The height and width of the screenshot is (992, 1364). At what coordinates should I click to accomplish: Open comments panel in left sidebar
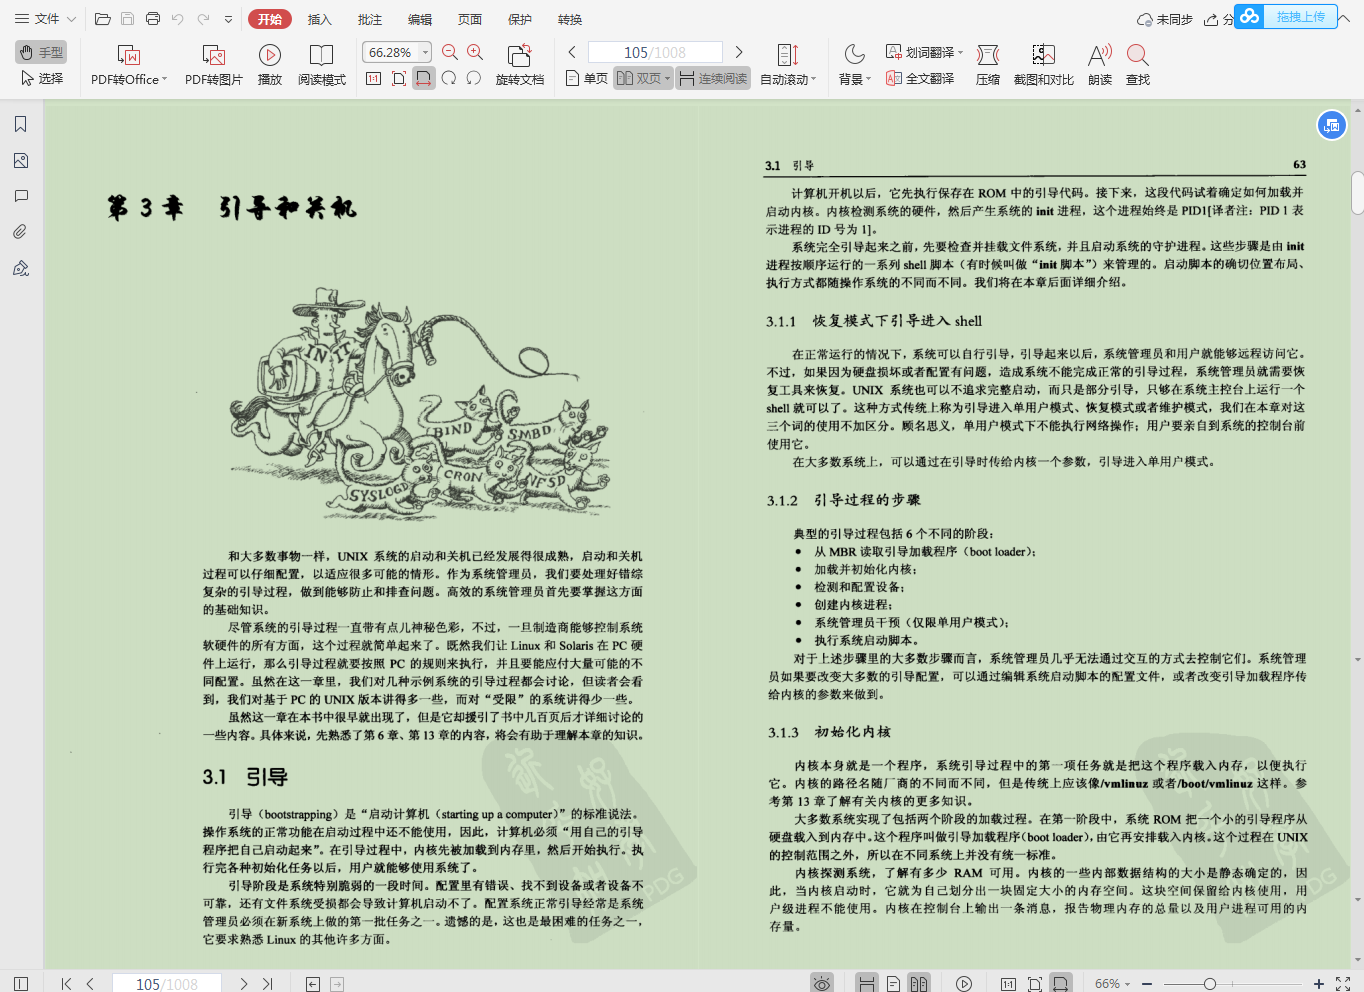click(x=21, y=196)
